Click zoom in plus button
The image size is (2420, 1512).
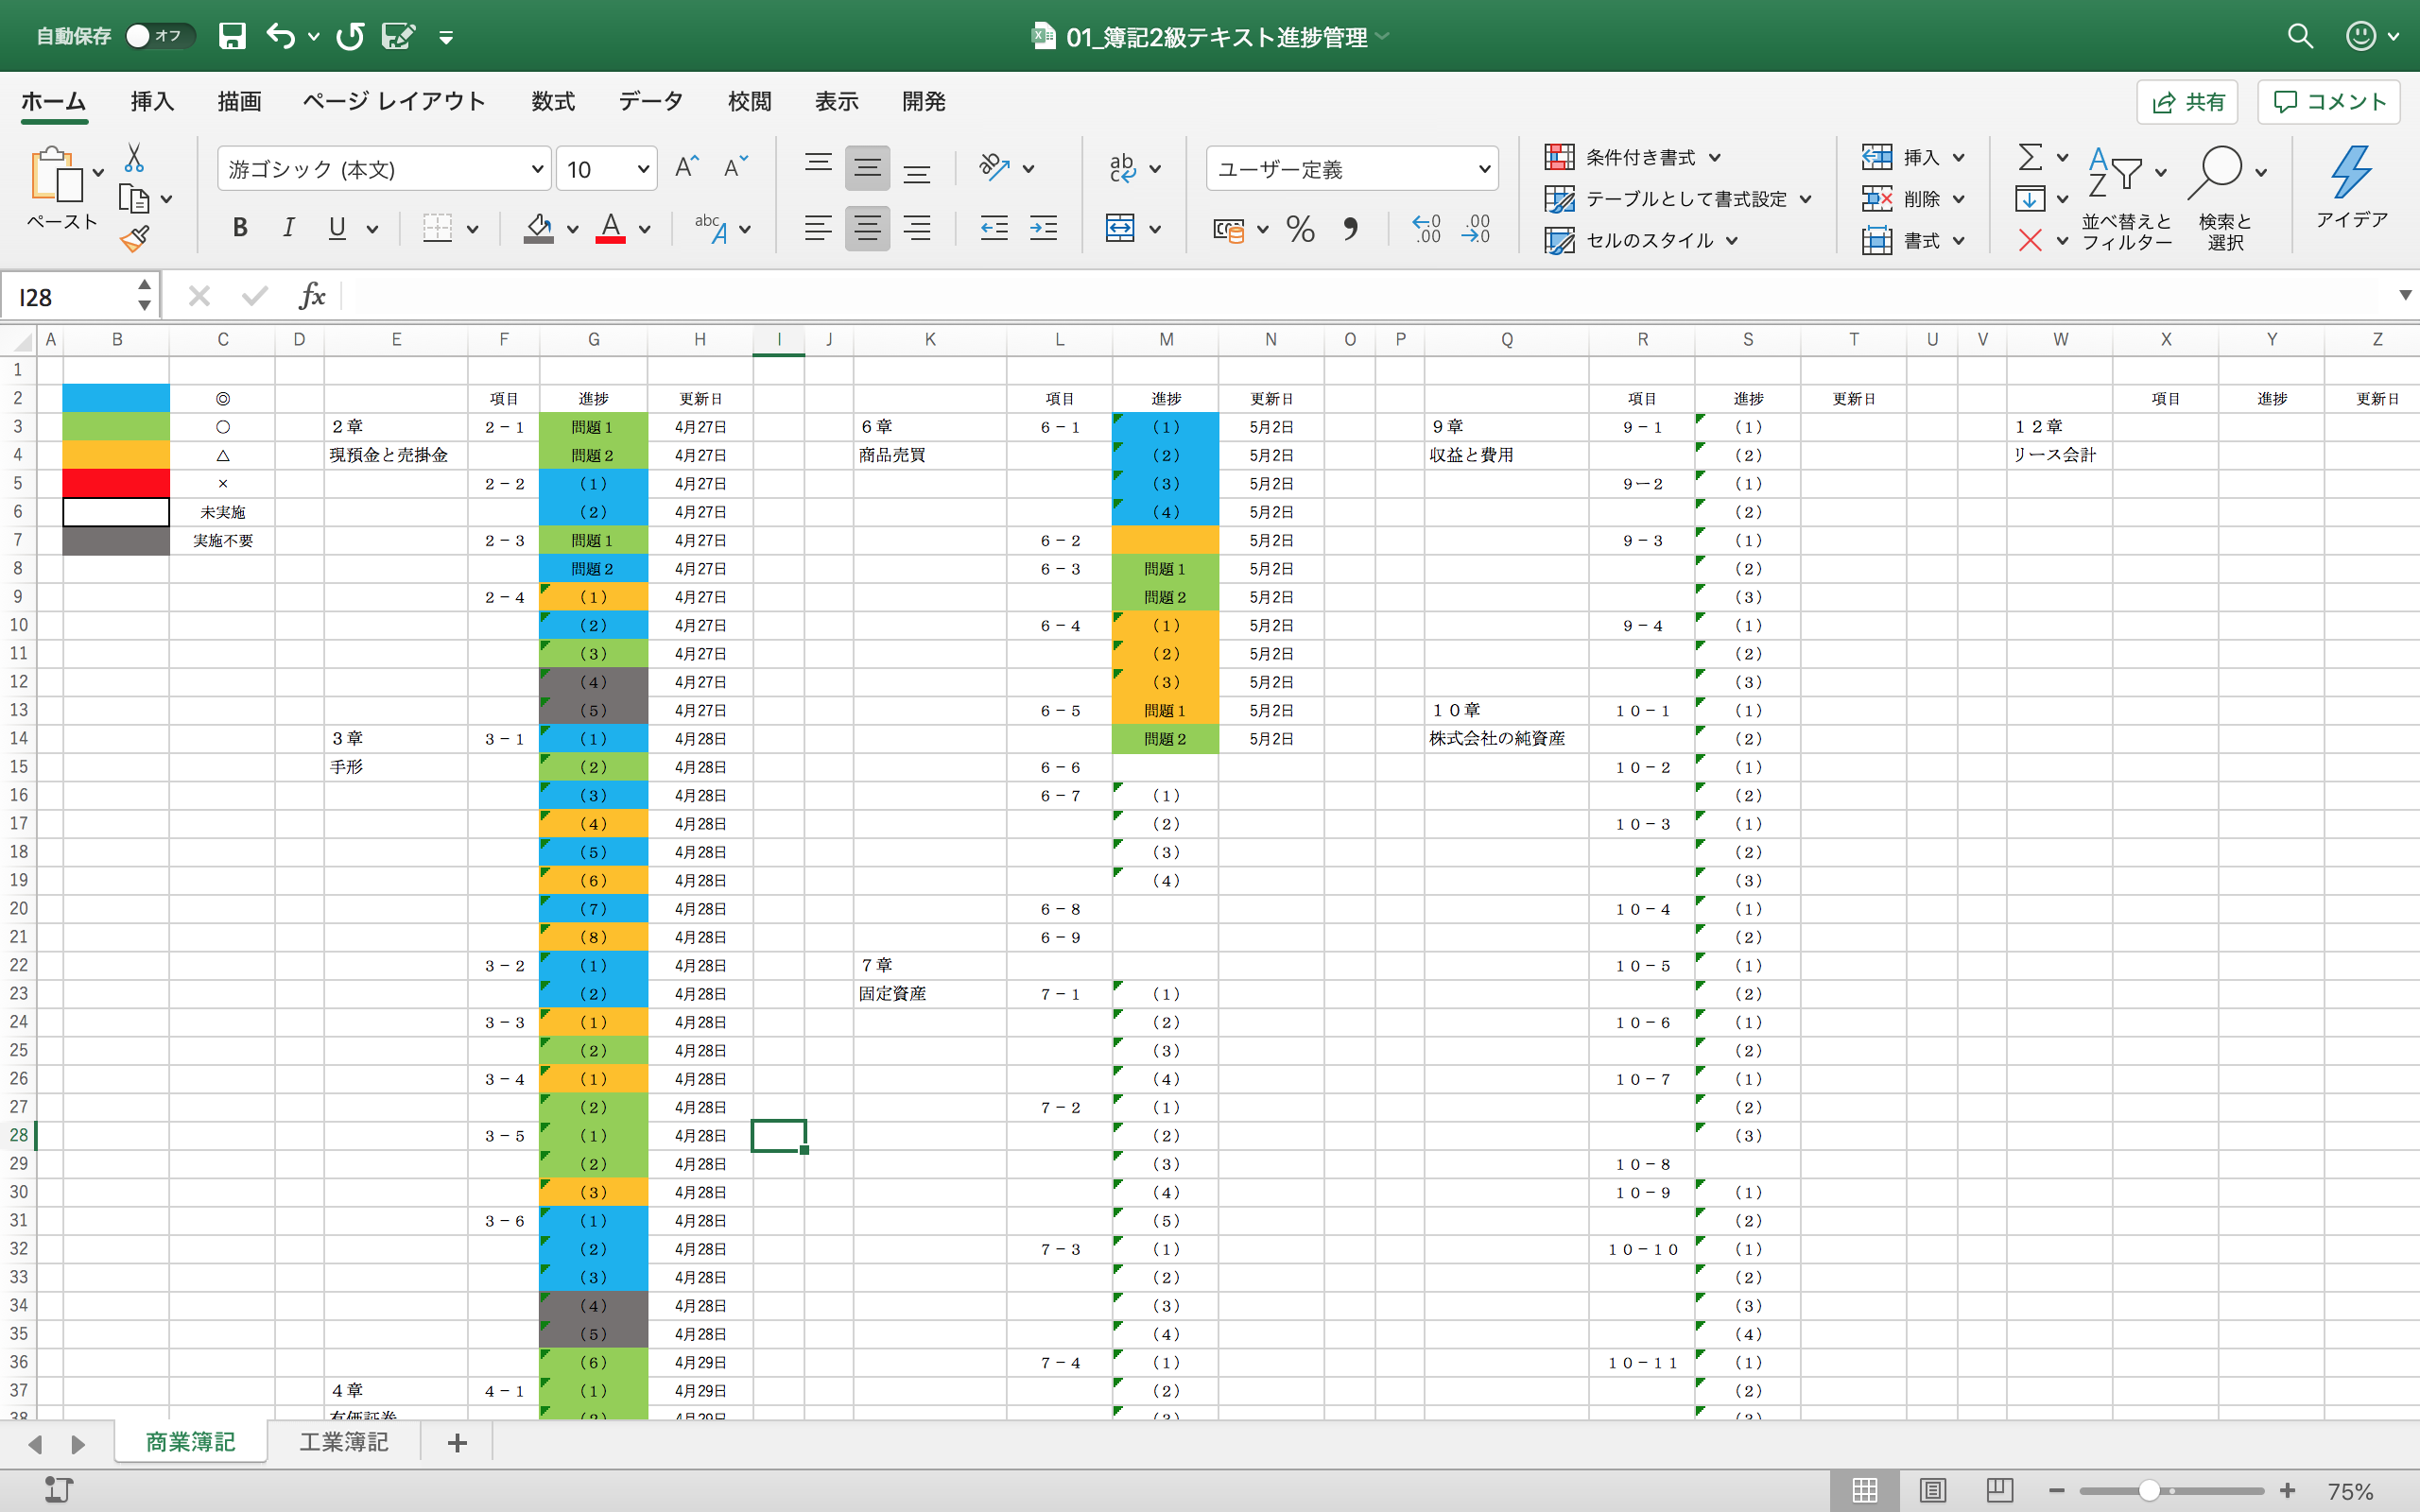2287,1491
